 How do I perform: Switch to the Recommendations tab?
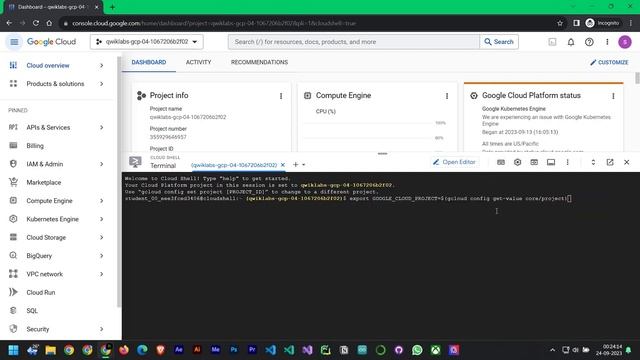[x=259, y=62]
